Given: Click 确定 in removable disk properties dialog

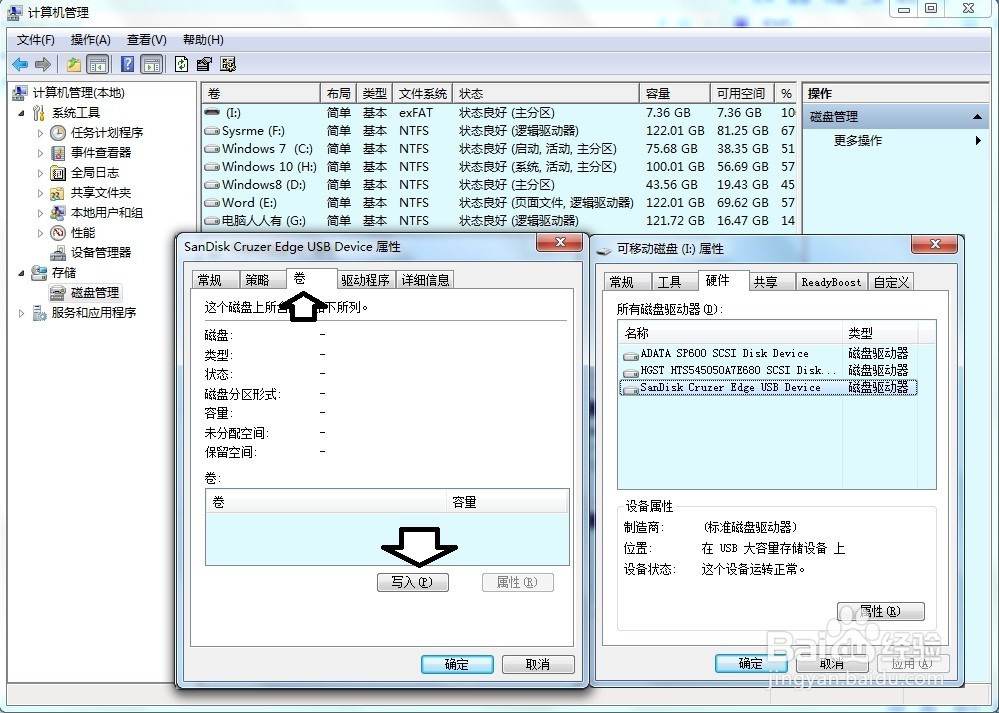Looking at the screenshot, I should click(751, 663).
